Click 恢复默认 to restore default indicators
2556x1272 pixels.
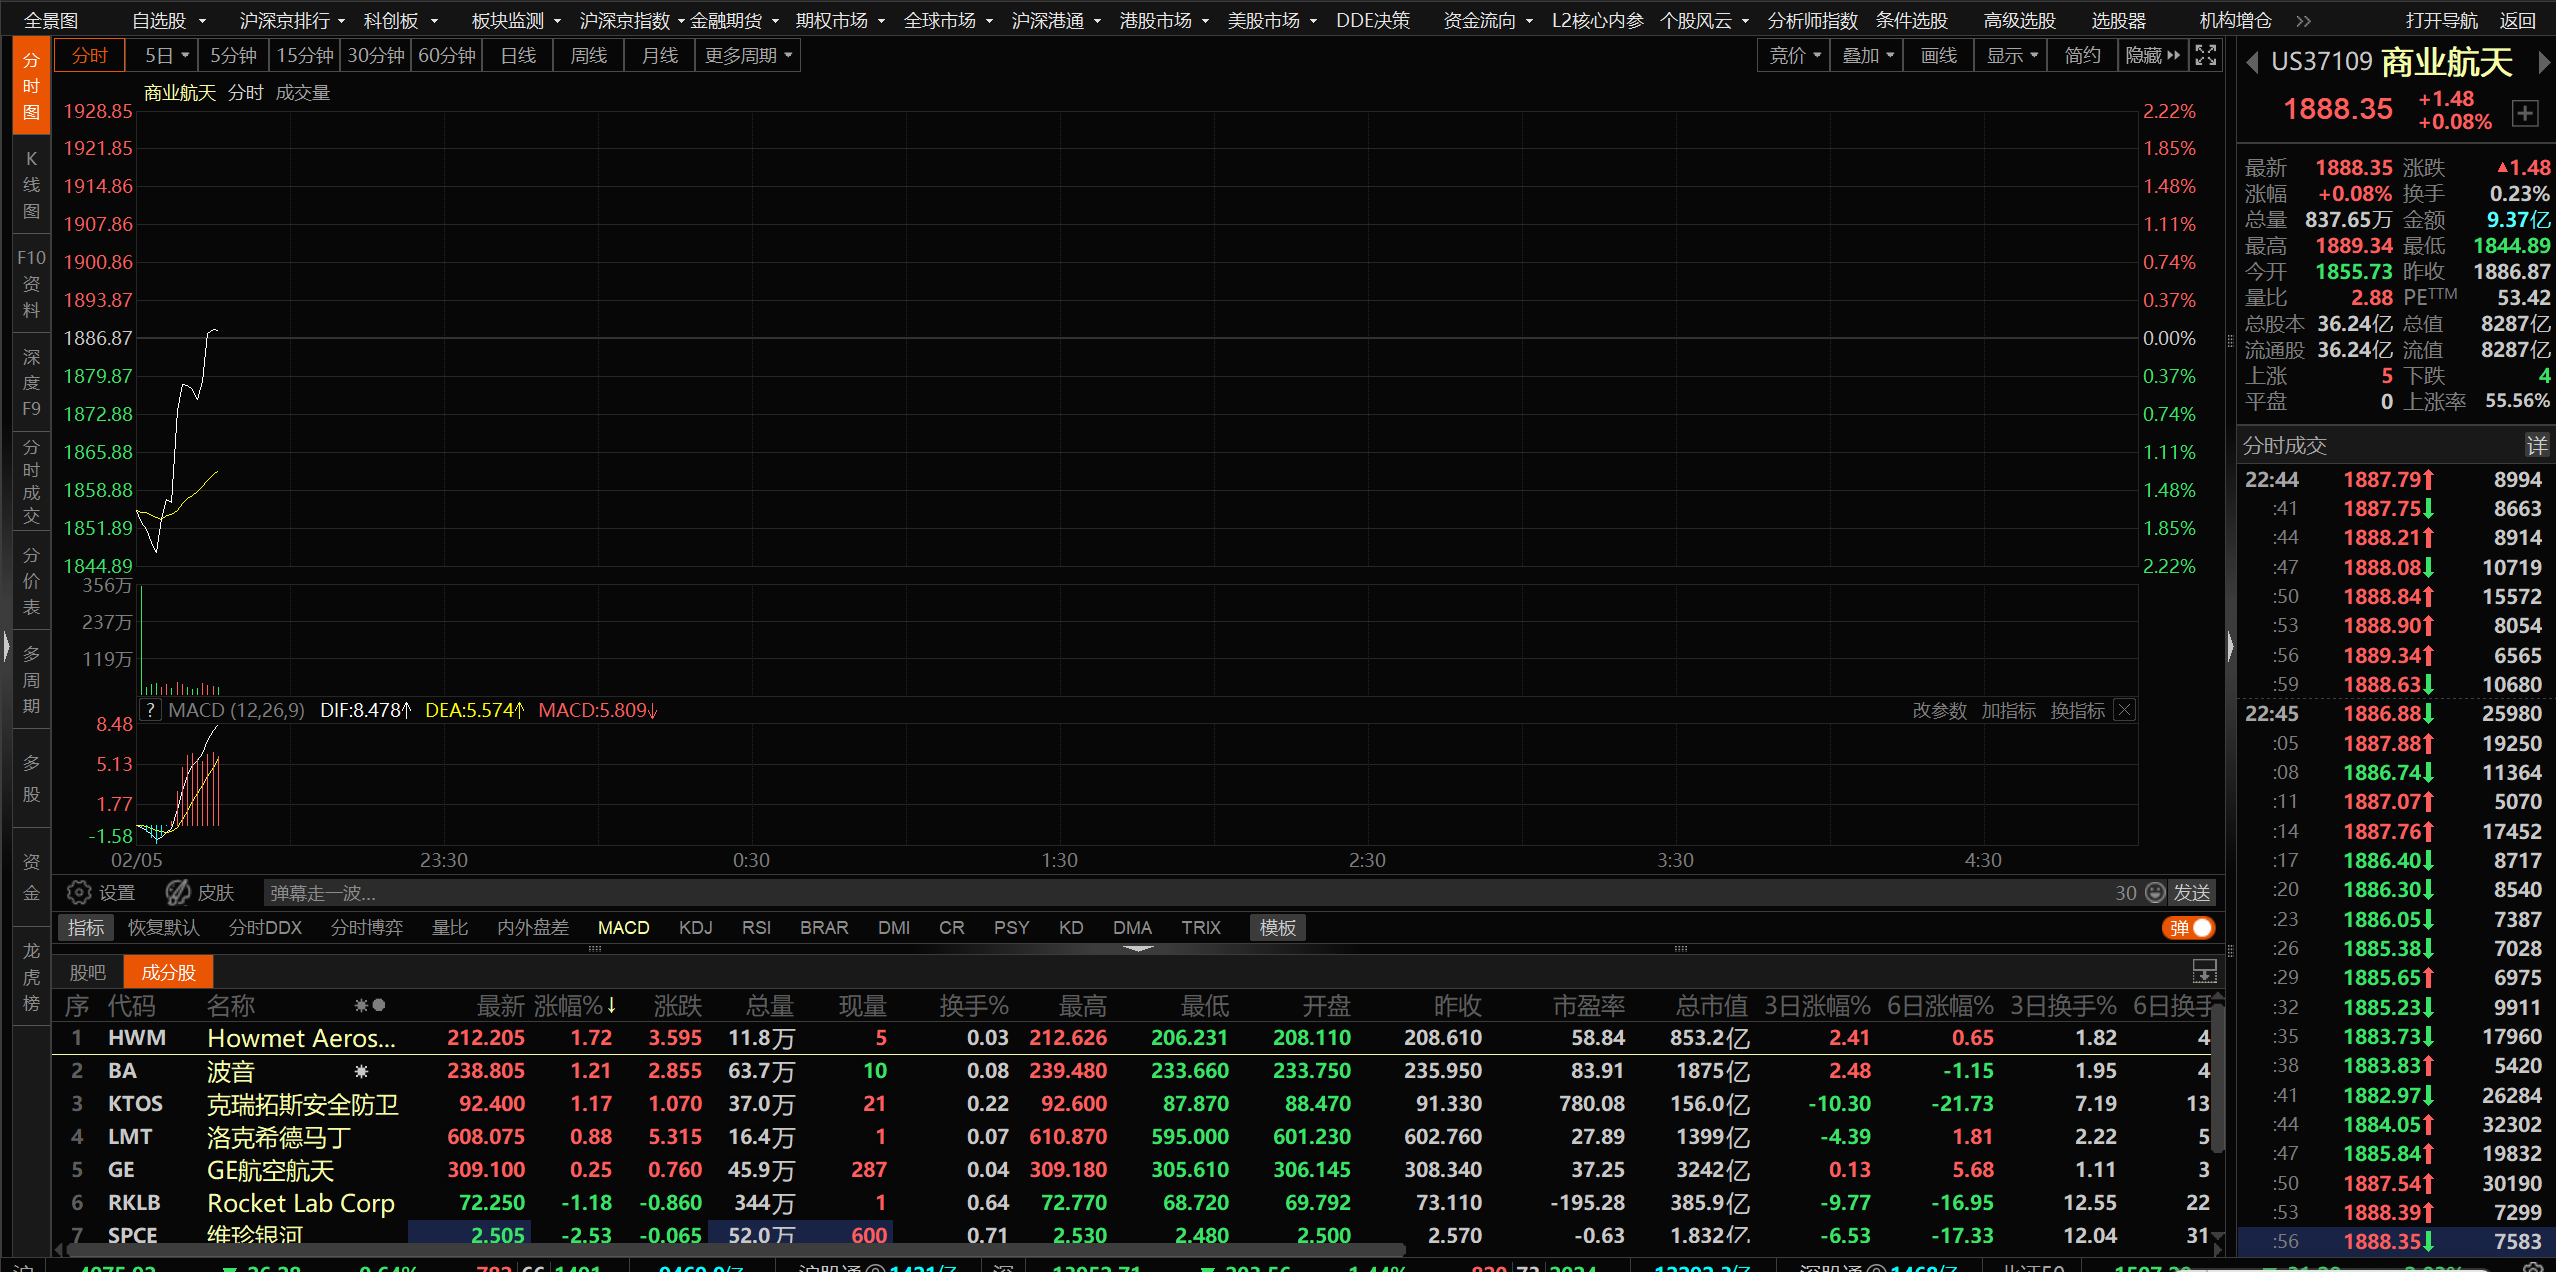(x=164, y=928)
